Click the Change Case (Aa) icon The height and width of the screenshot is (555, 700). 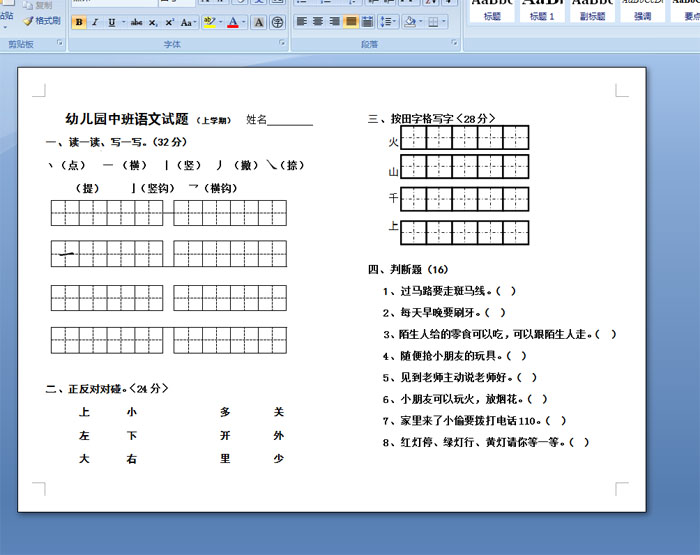coord(186,22)
